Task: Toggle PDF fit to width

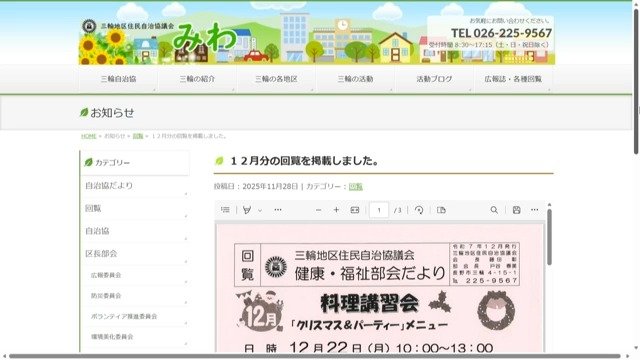Action: click(355, 210)
